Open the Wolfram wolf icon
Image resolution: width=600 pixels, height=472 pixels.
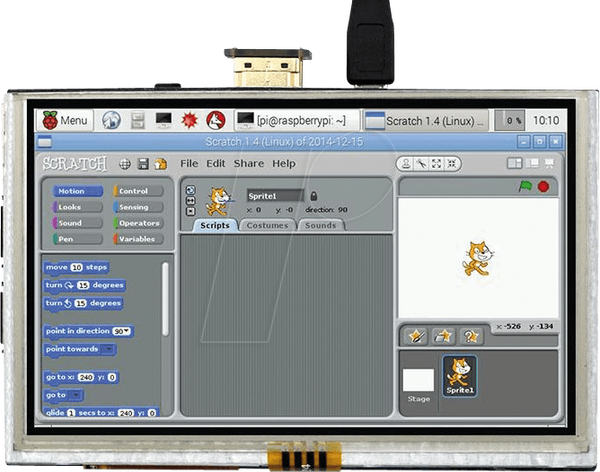(x=216, y=120)
